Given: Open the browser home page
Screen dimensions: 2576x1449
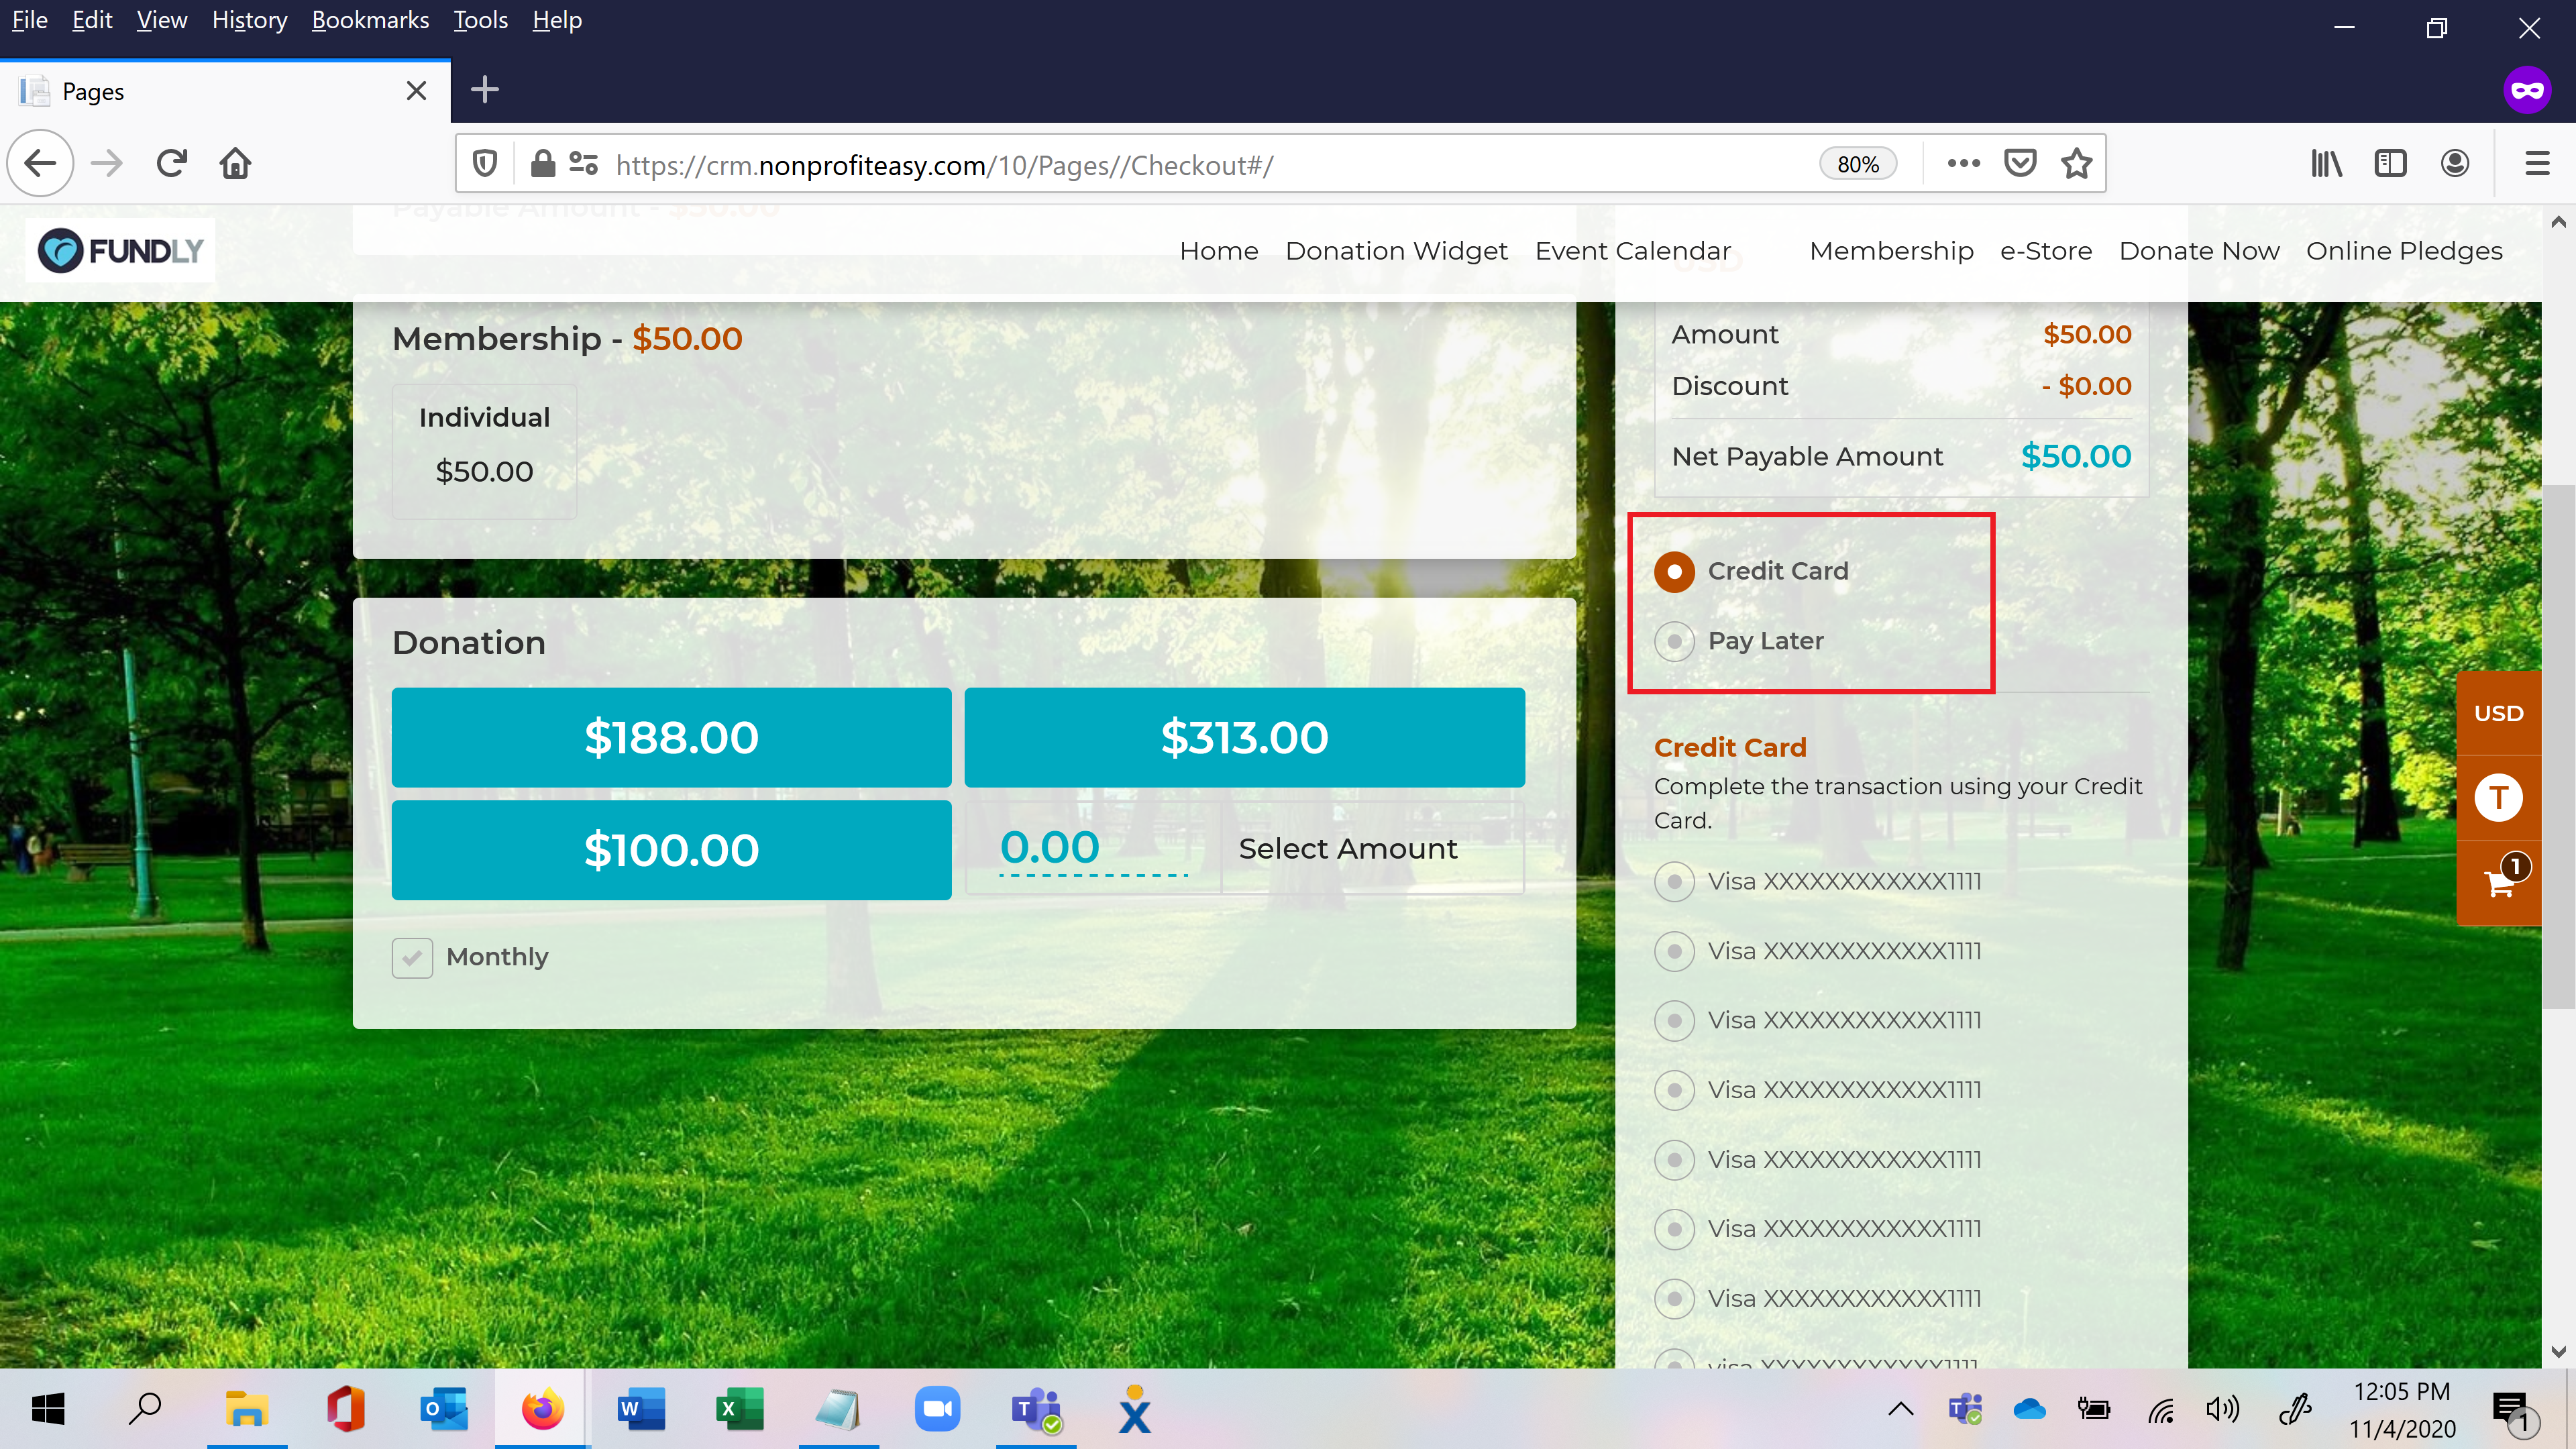Looking at the screenshot, I should pos(235,163).
